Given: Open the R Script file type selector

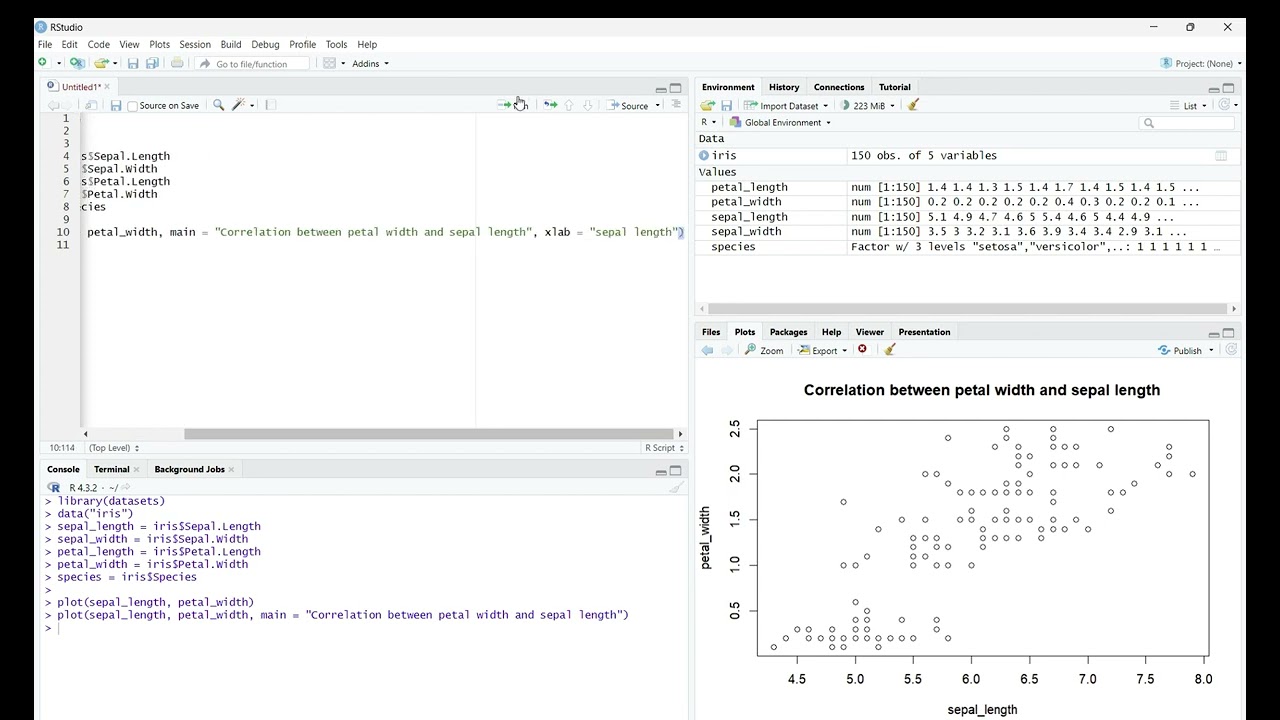Looking at the screenshot, I should (x=664, y=448).
